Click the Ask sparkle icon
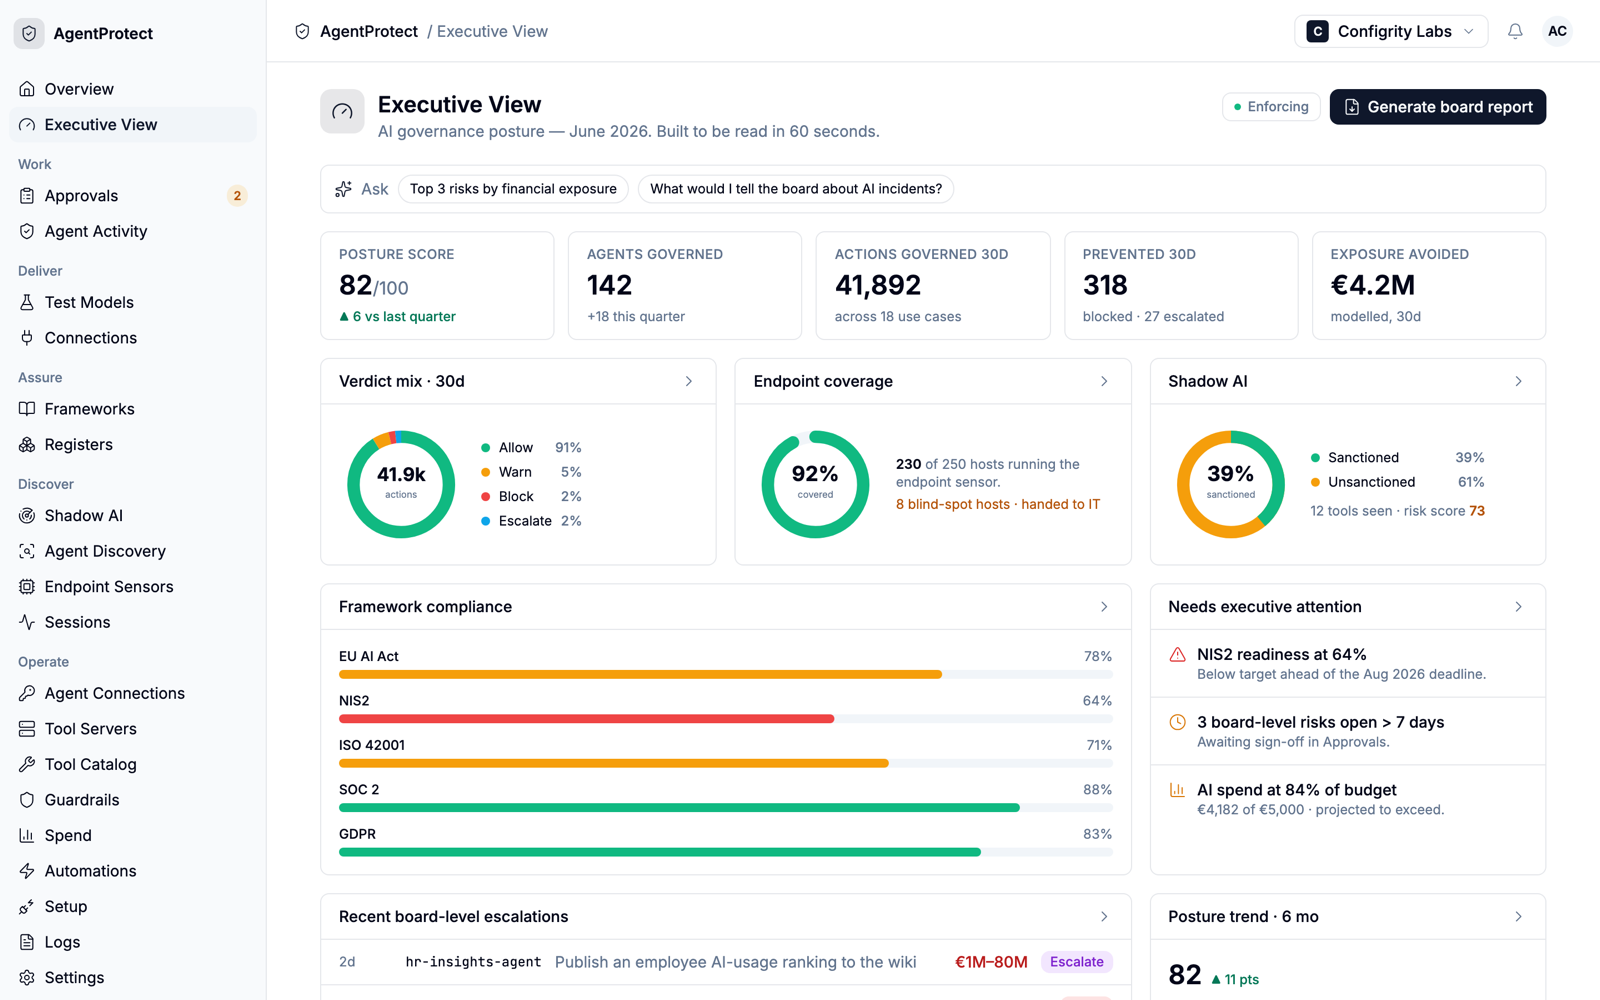This screenshot has height=1000, width=1600. click(343, 189)
